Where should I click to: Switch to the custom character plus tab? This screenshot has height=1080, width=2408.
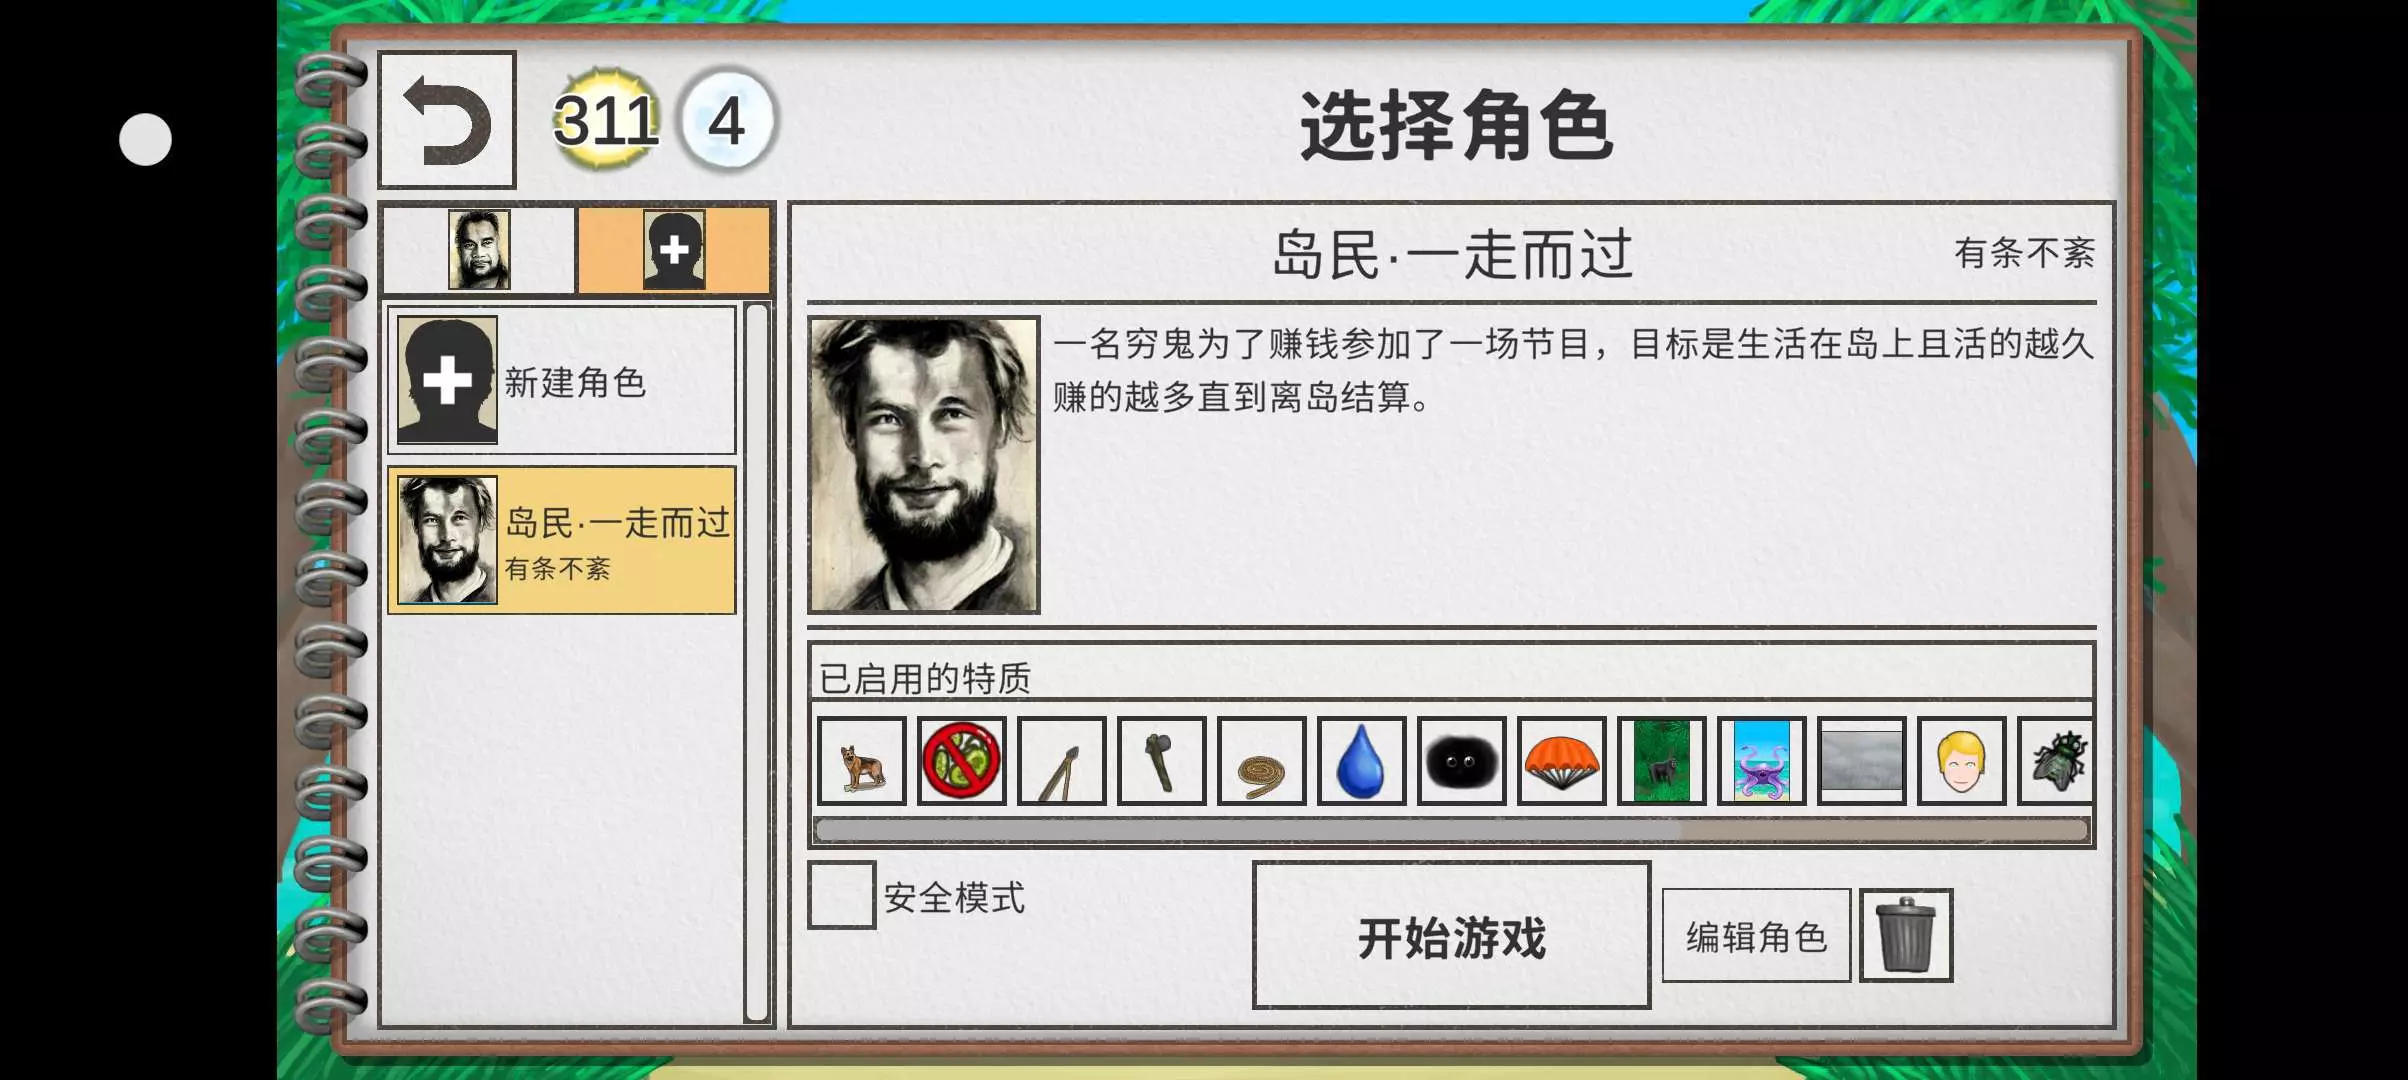click(674, 249)
